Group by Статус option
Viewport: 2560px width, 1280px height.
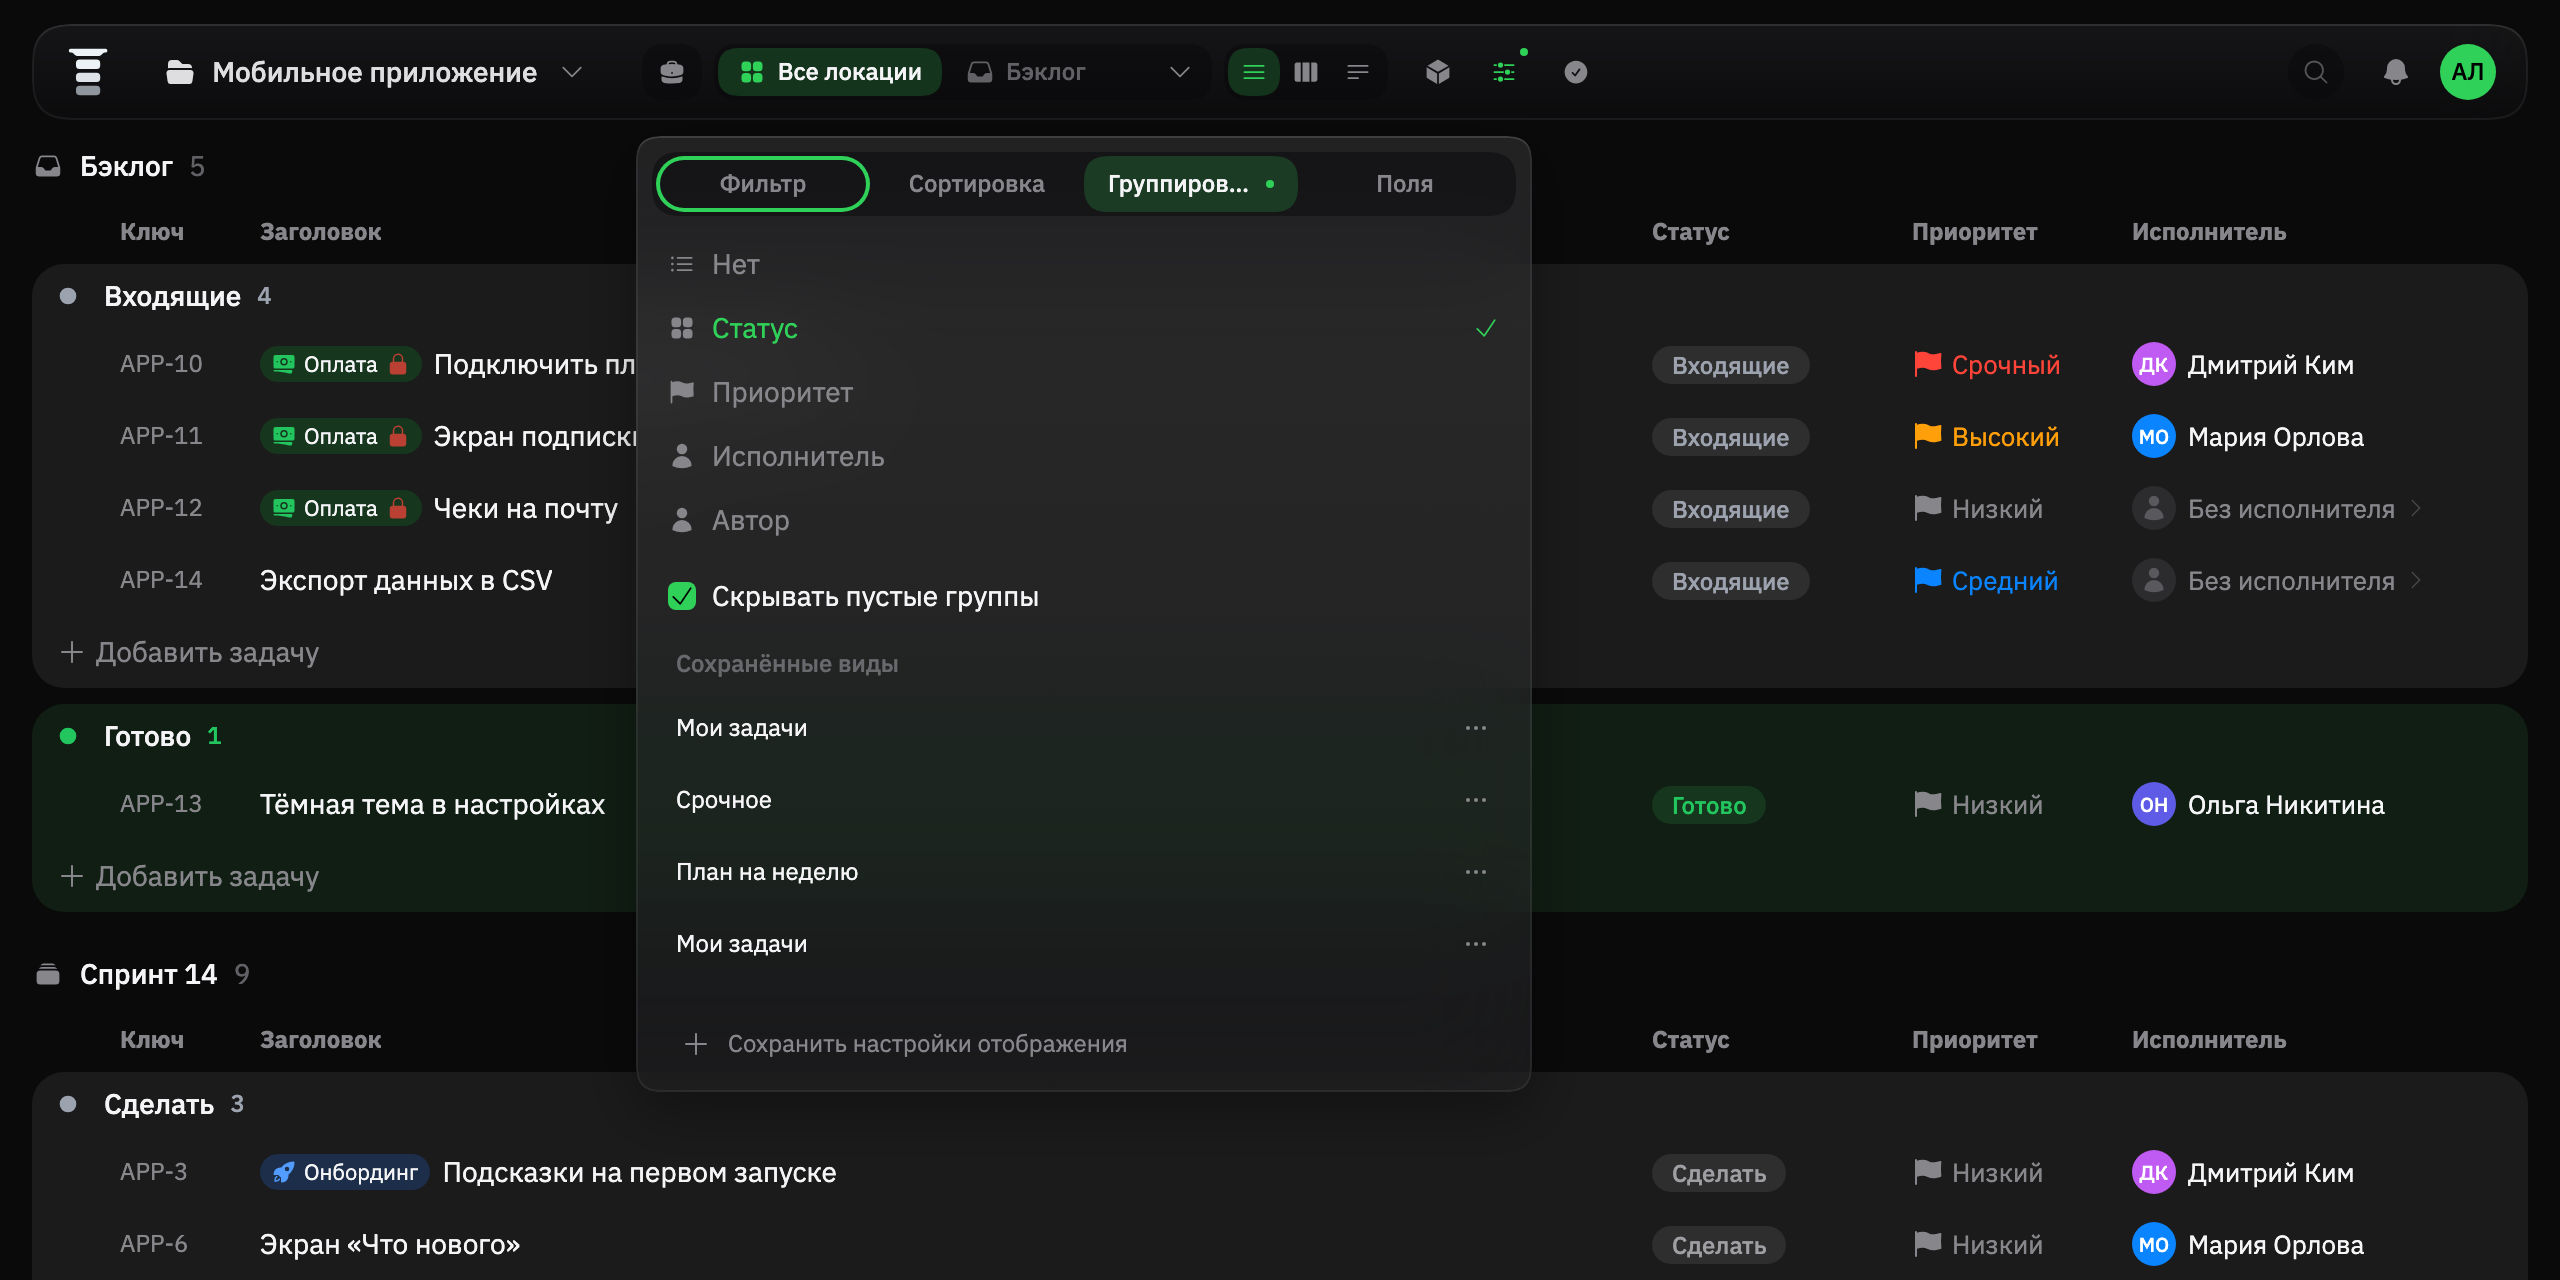pos(1084,328)
